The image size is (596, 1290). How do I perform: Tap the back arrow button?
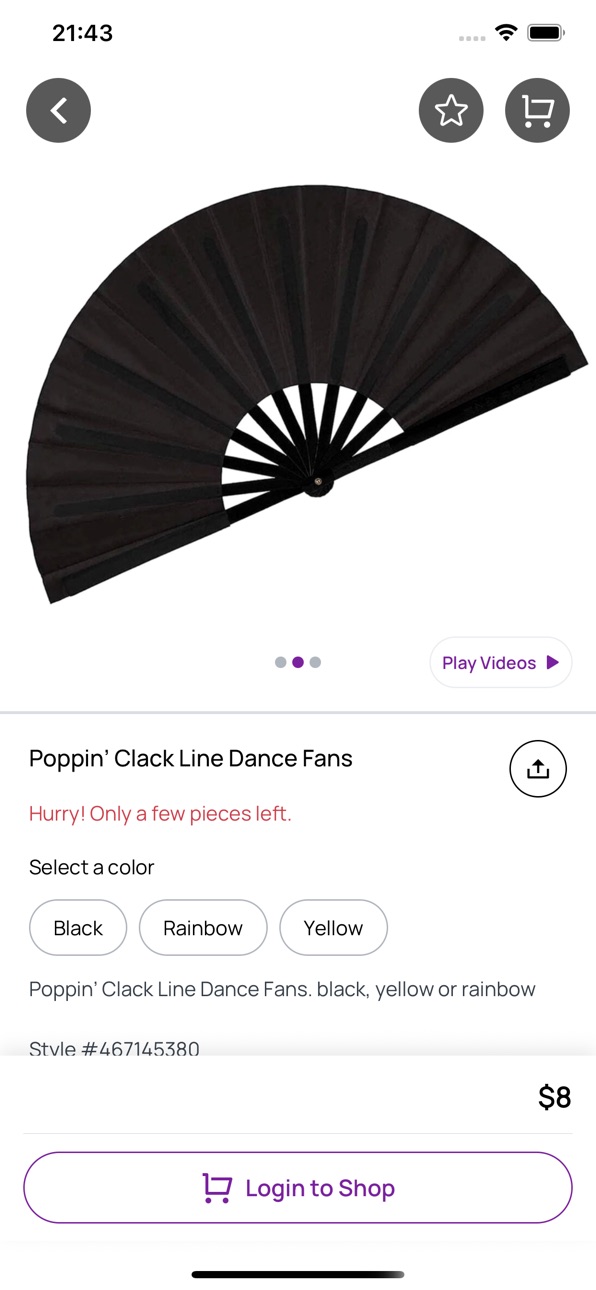[58, 110]
